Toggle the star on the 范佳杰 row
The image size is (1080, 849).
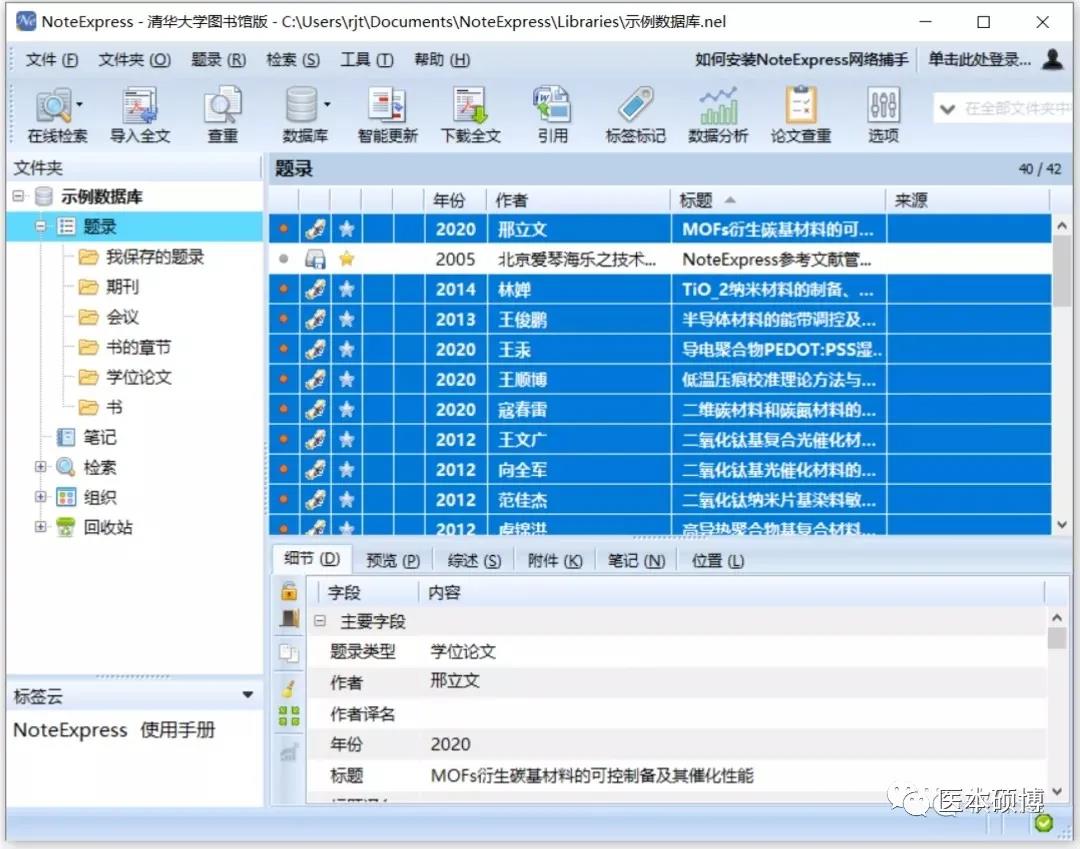coord(346,499)
